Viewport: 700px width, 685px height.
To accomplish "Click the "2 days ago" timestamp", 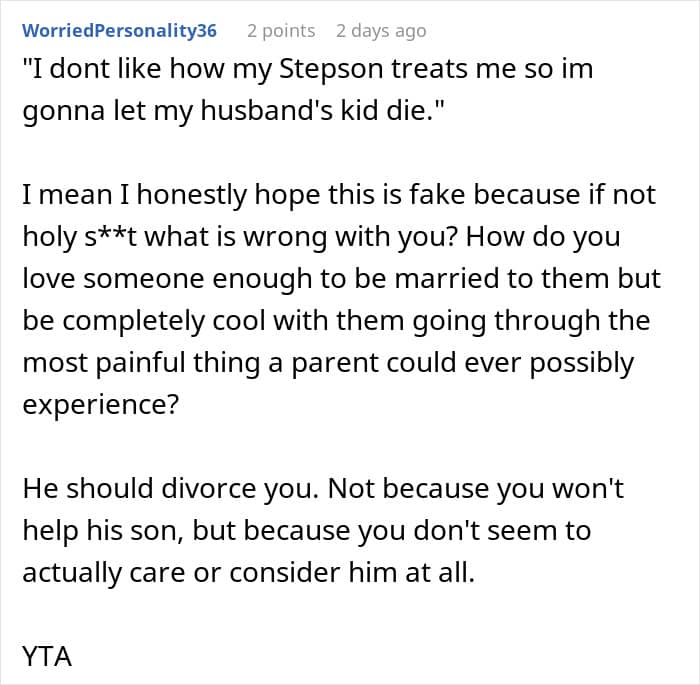I will (x=381, y=31).
